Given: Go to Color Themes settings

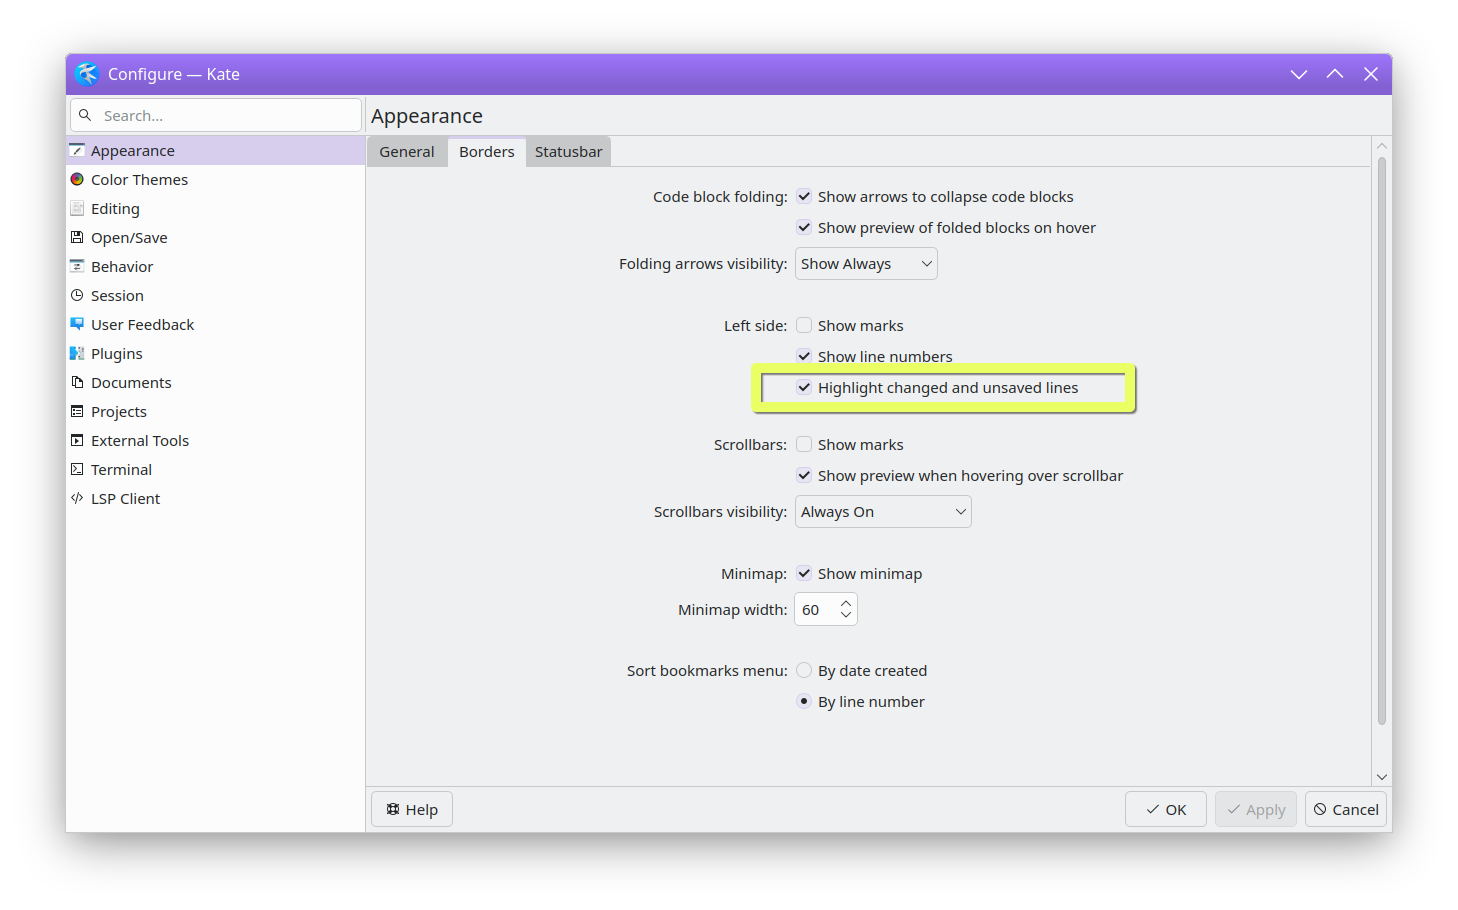Looking at the screenshot, I should click(216, 179).
